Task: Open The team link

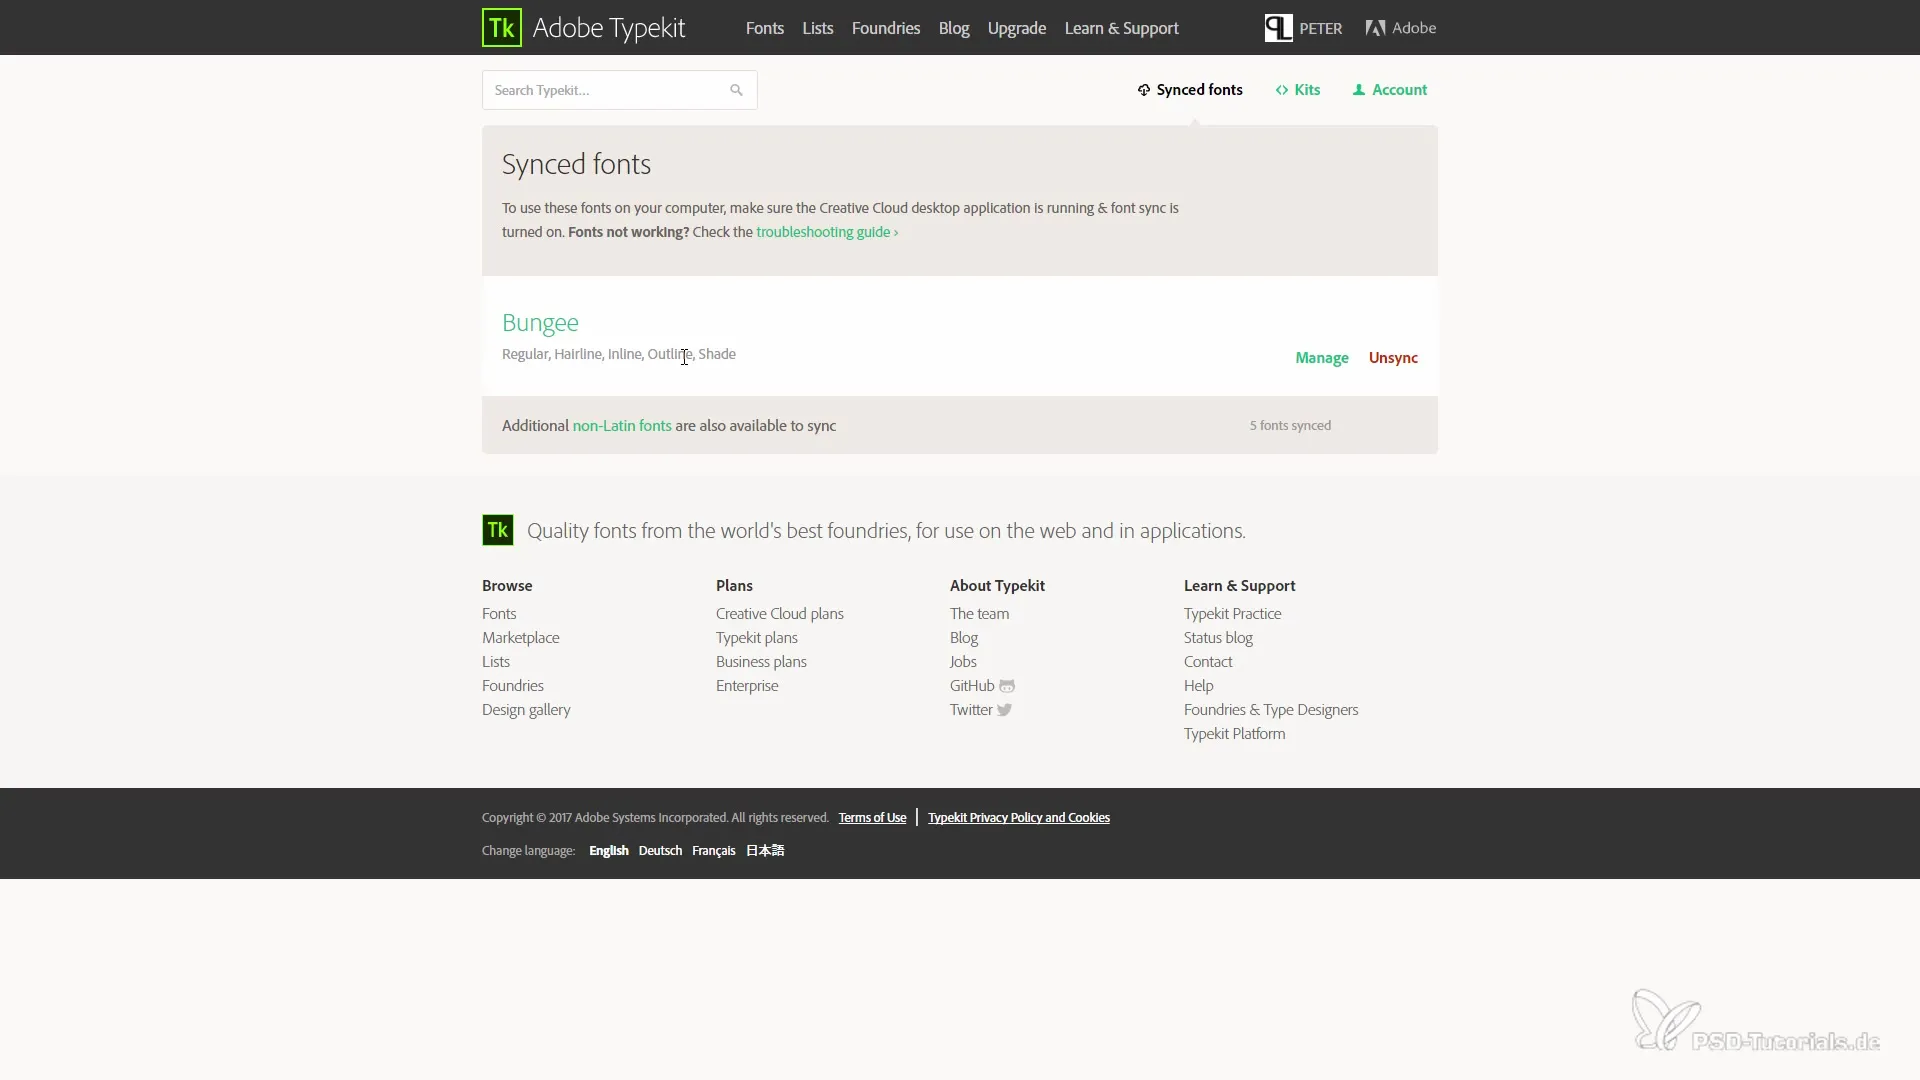Action: click(x=979, y=614)
